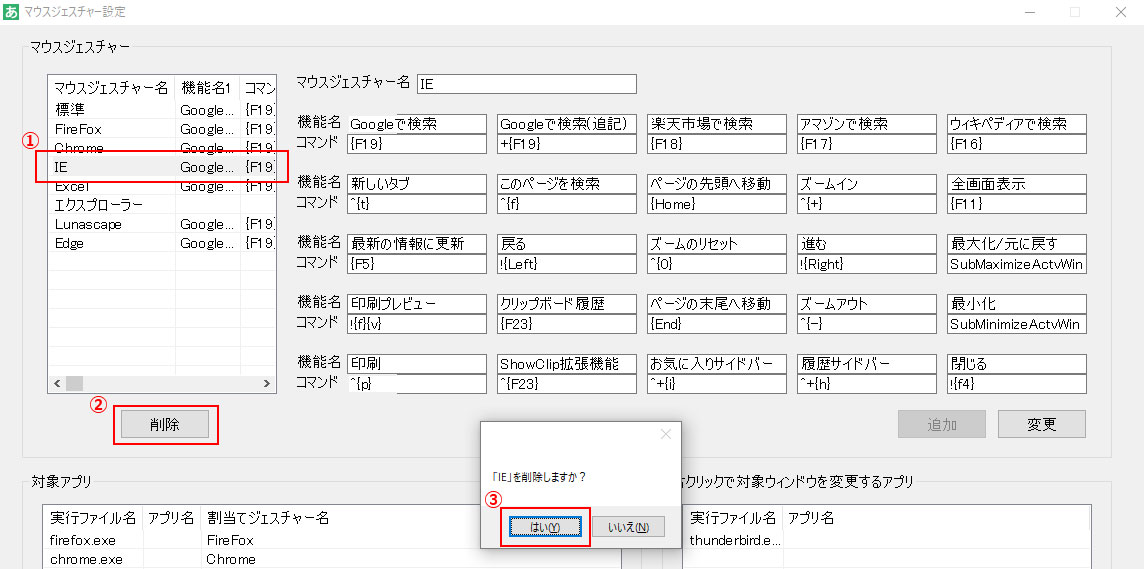
Task: Click the 変更 button
Action: [x=1041, y=424]
